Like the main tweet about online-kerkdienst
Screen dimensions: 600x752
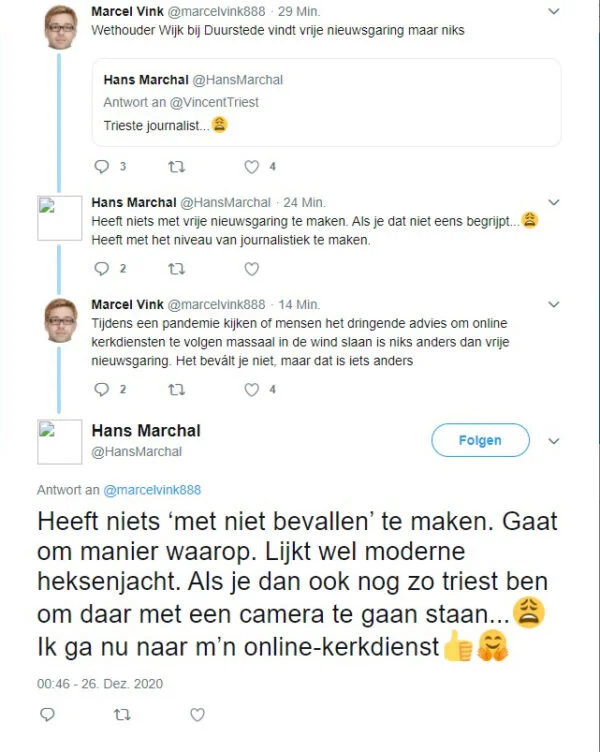click(197, 714)
